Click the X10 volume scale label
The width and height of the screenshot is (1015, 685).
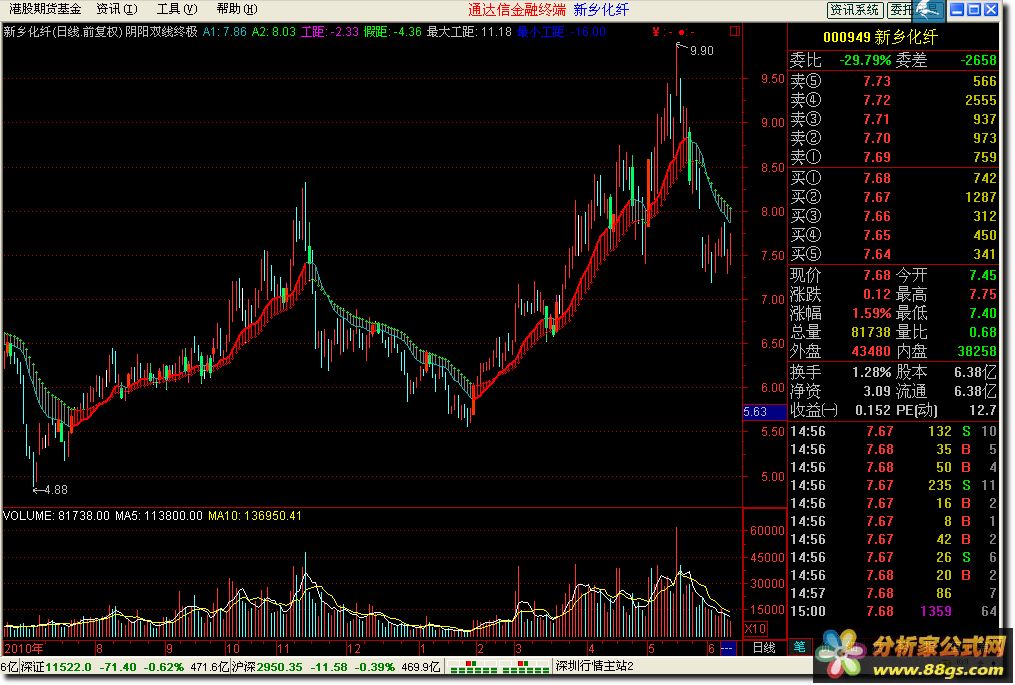(755, 628)
